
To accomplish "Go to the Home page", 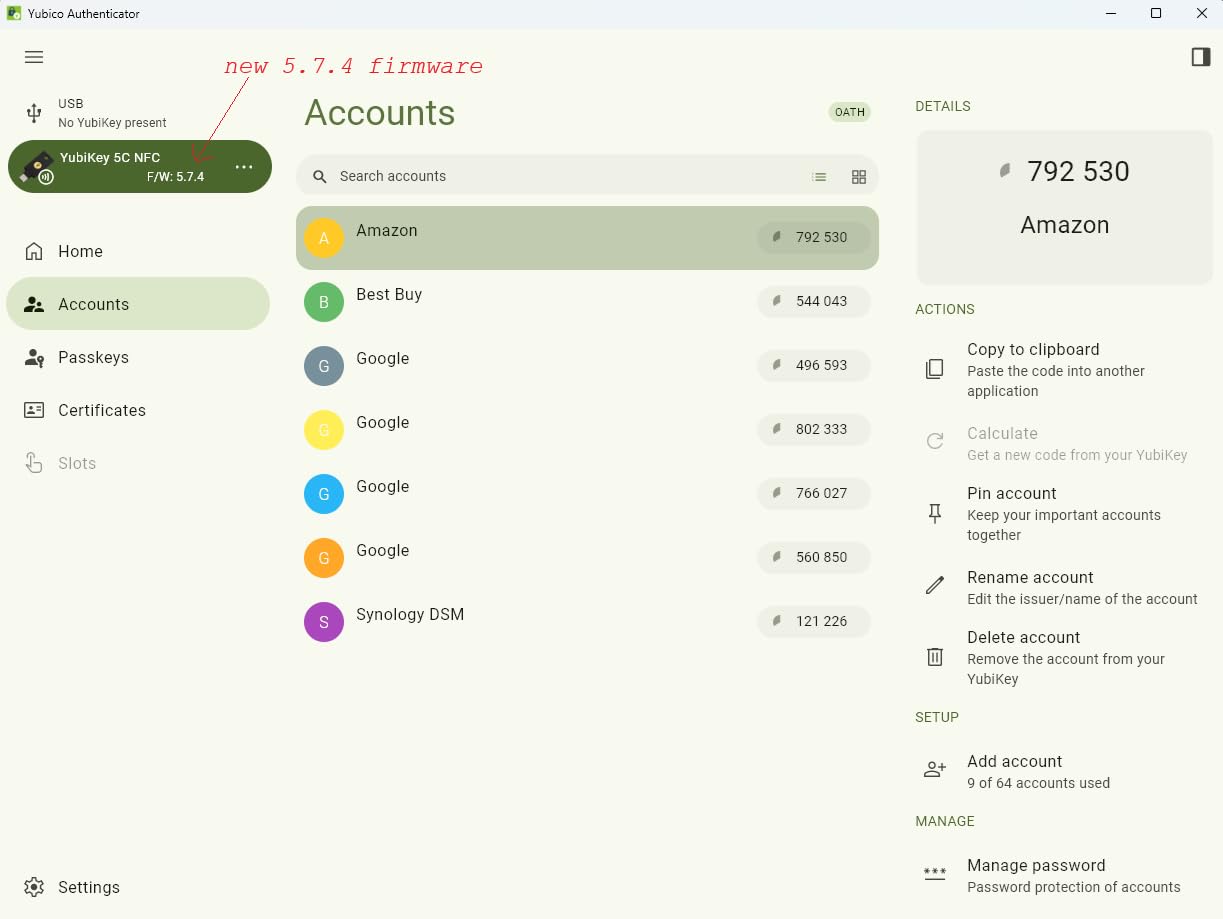I will point(80,251).
